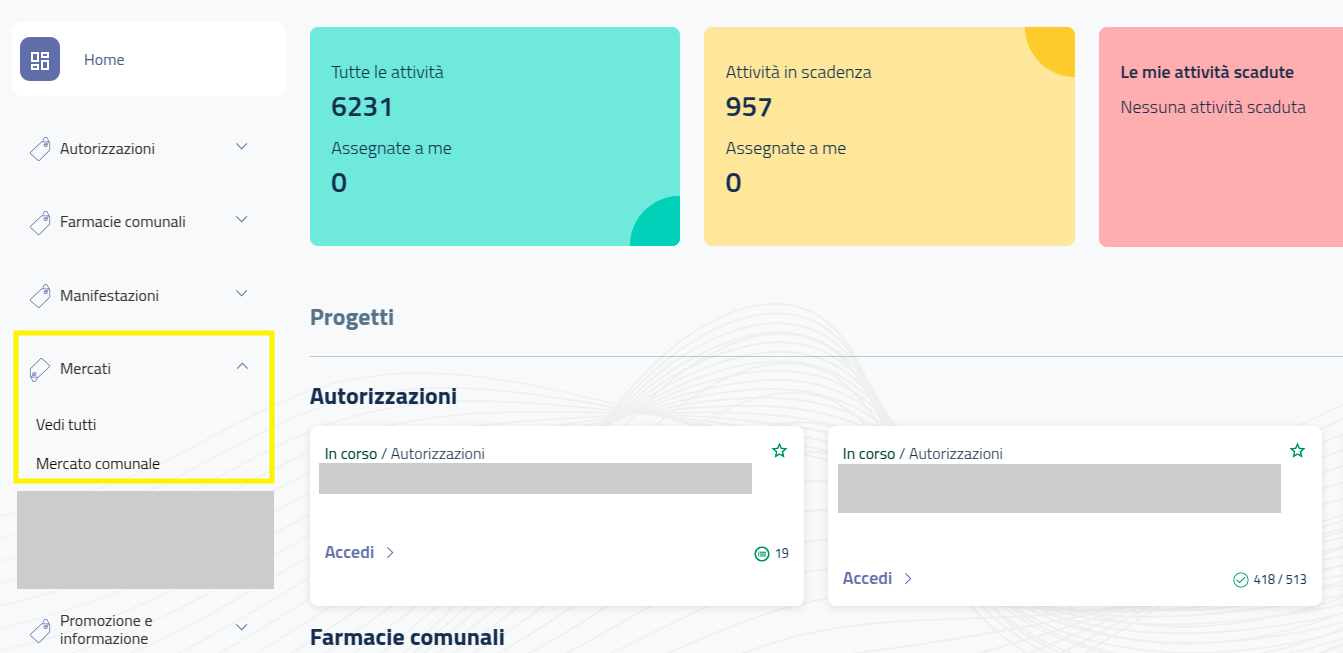Click the checkmark icon next to 418 / 513
The height and width of the screenshot is (653, 1343).
1241,579
